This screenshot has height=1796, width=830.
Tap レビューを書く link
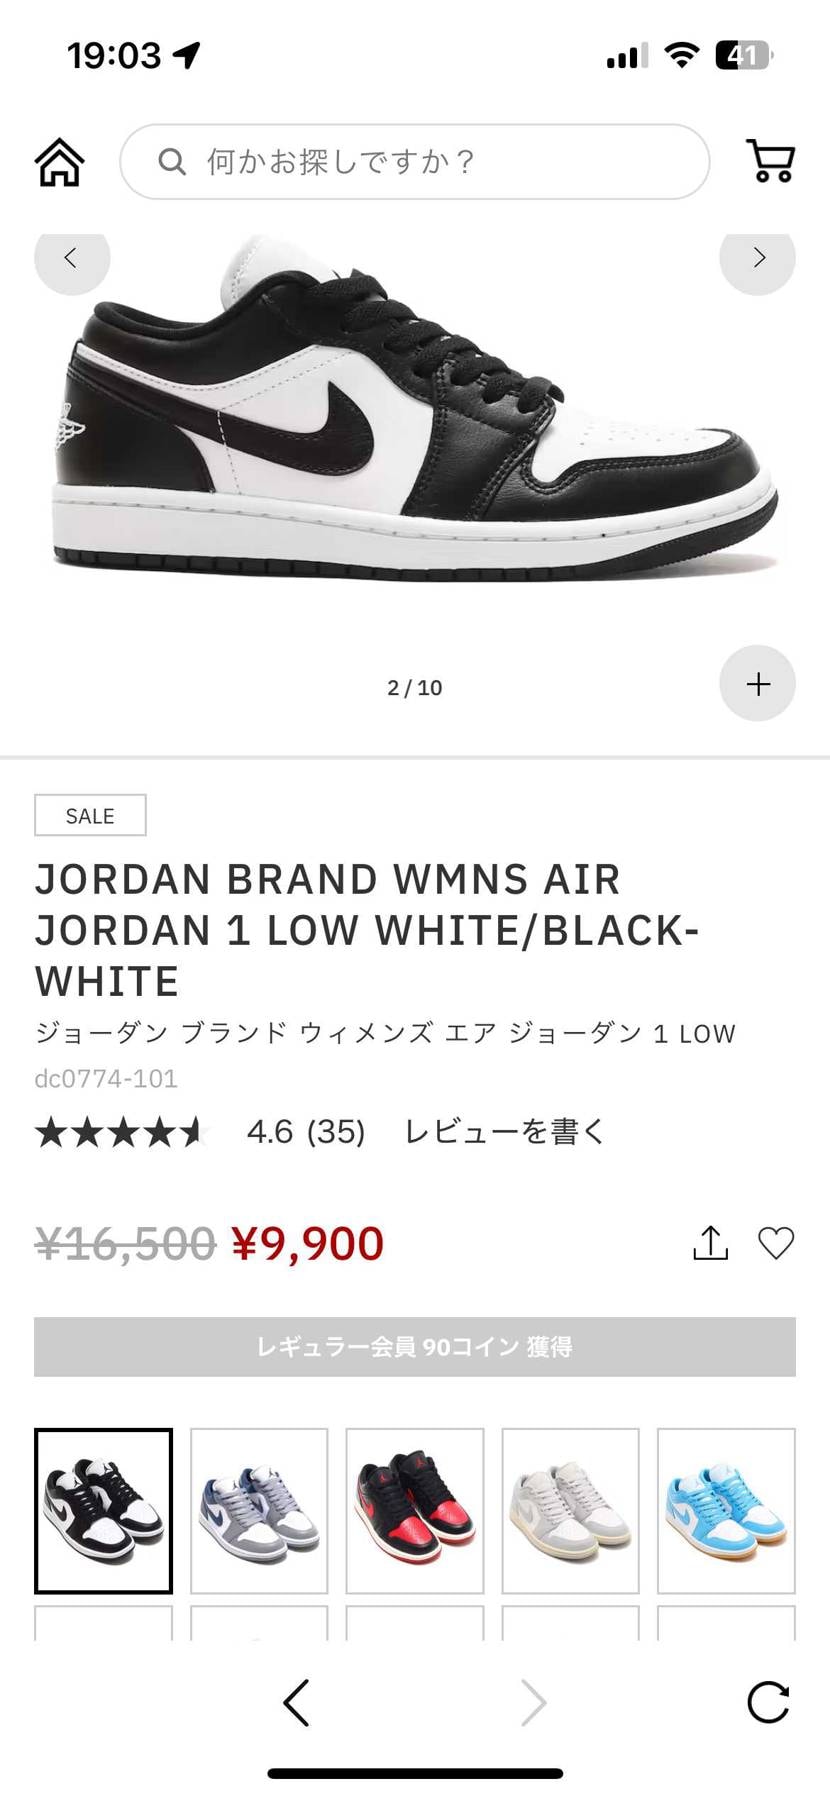pos(504,1132)
